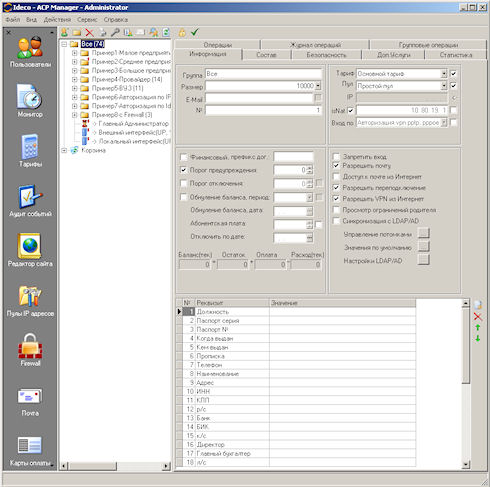Open the Сервис menu
The image size is (490, 487).
(87, 20)
